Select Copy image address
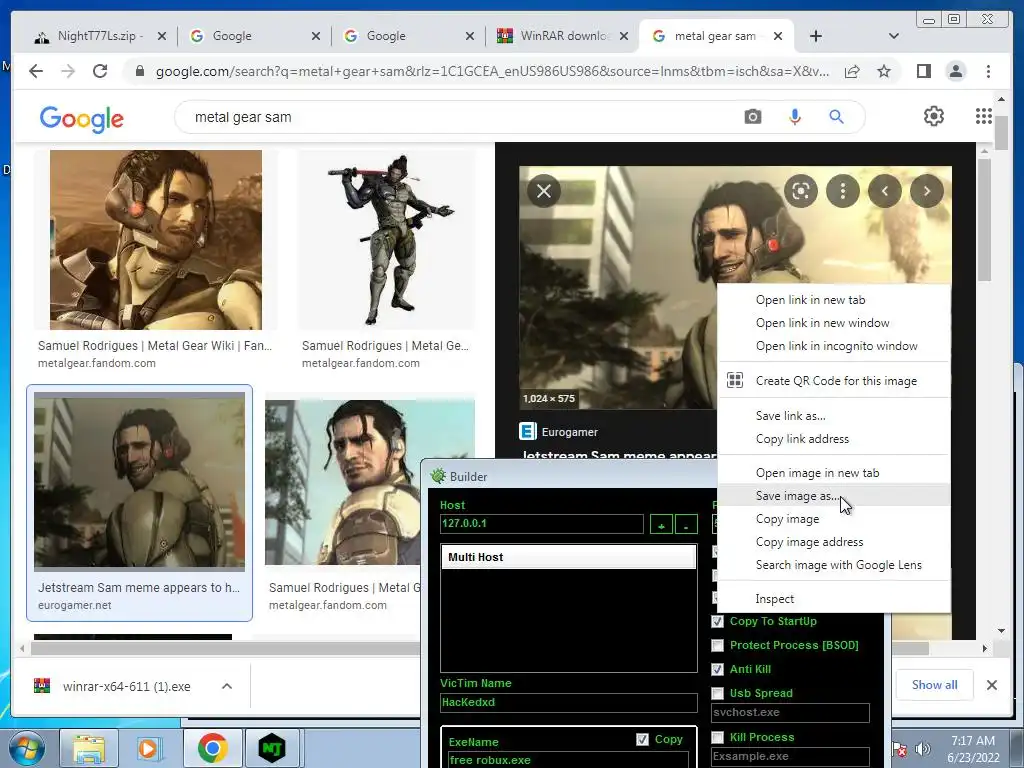Viewport: 1024px width, 768px height. point(809,542)
